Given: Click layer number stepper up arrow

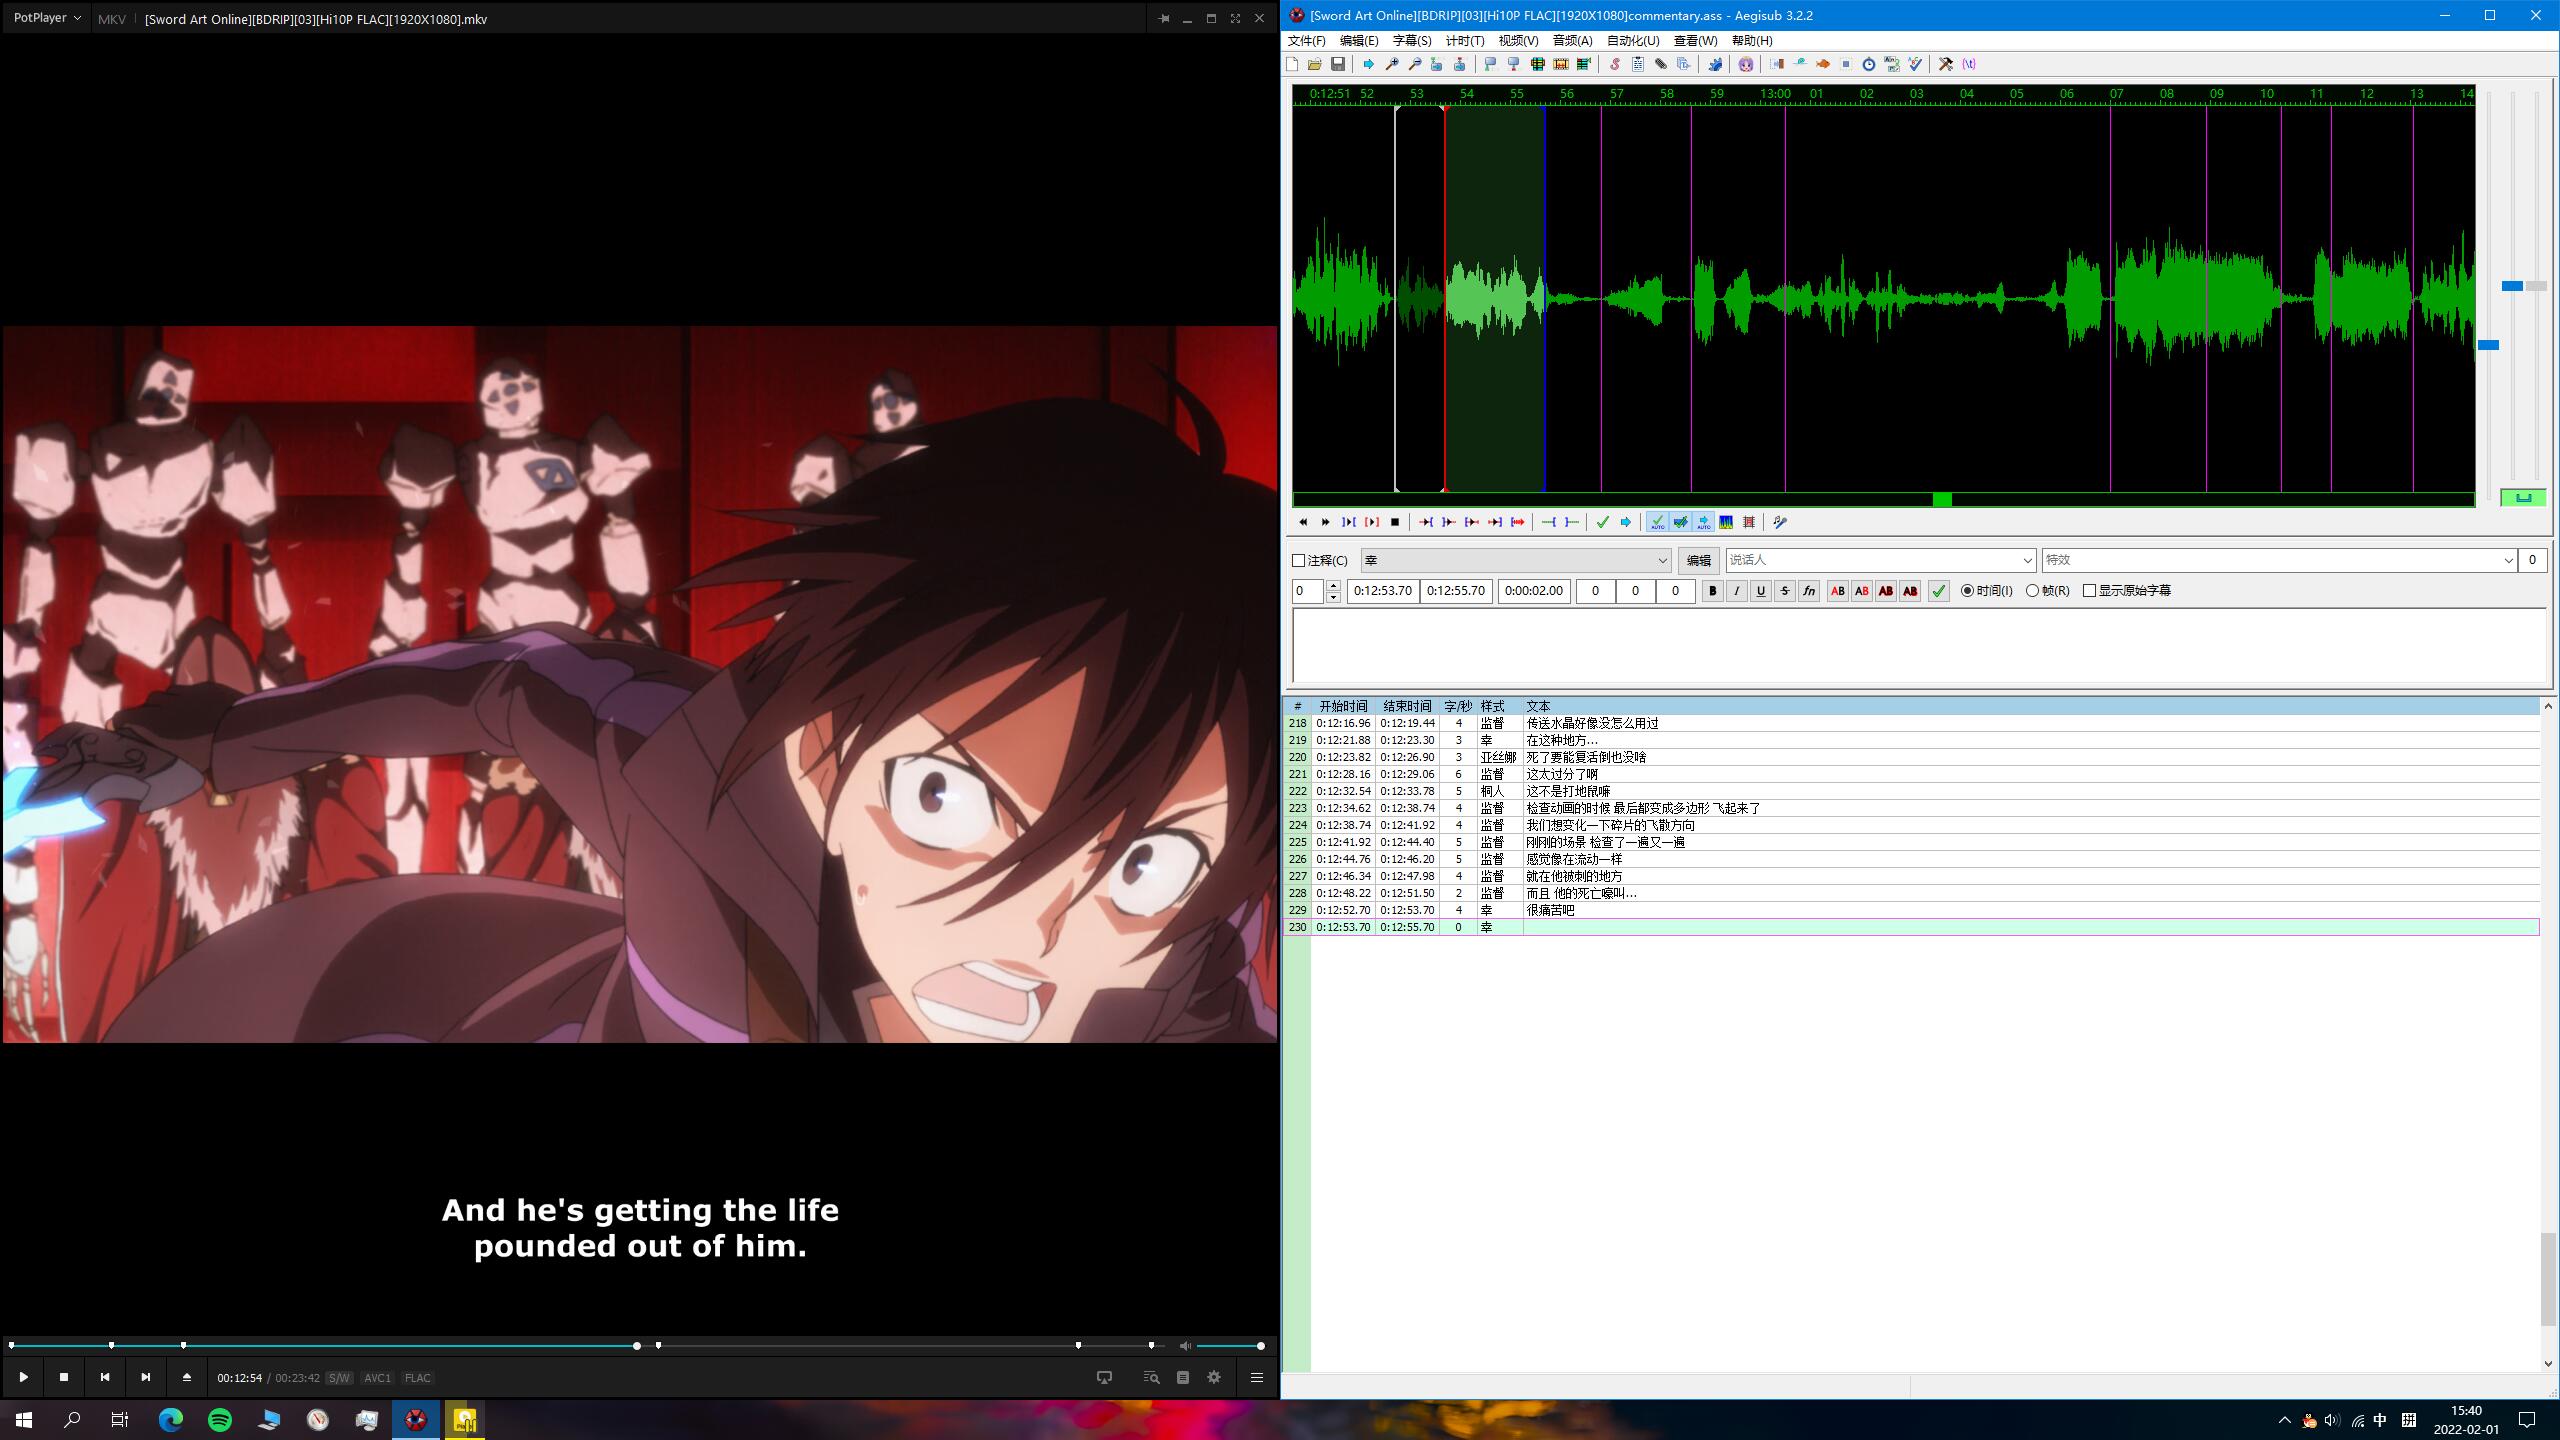Looking at the screenshot, I should click(x=1333, y=586).
